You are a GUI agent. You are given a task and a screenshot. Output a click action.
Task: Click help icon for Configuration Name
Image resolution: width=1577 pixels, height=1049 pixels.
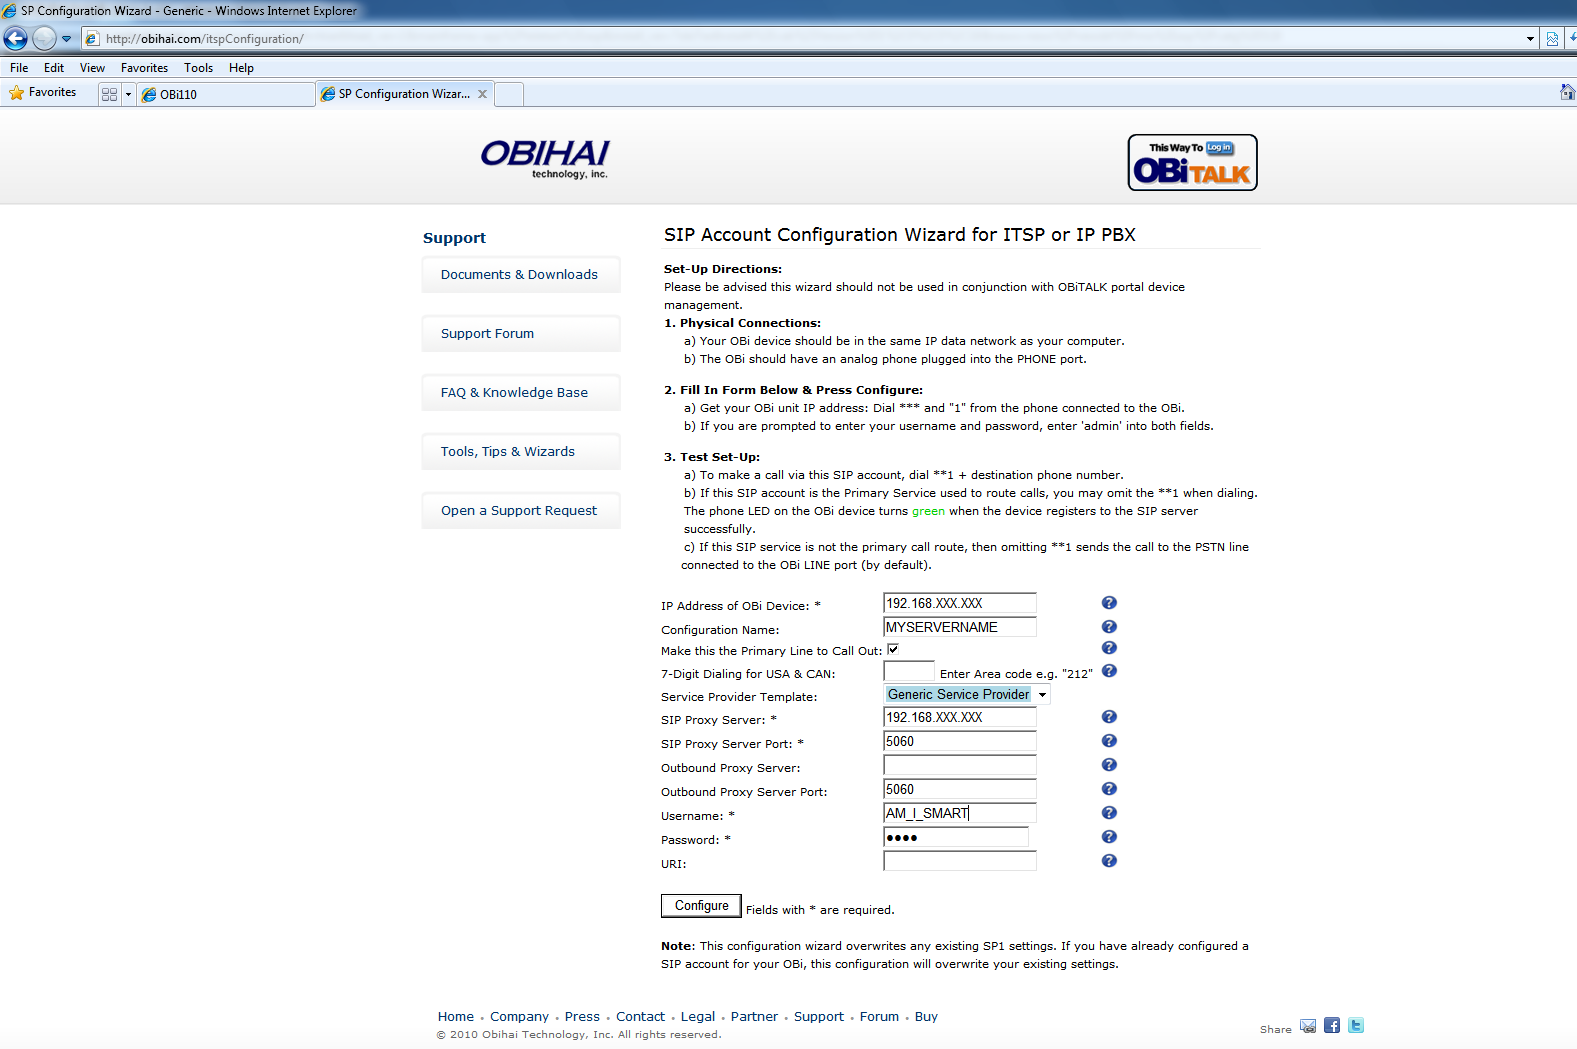pyautogui.click(x=1109, y=627)
